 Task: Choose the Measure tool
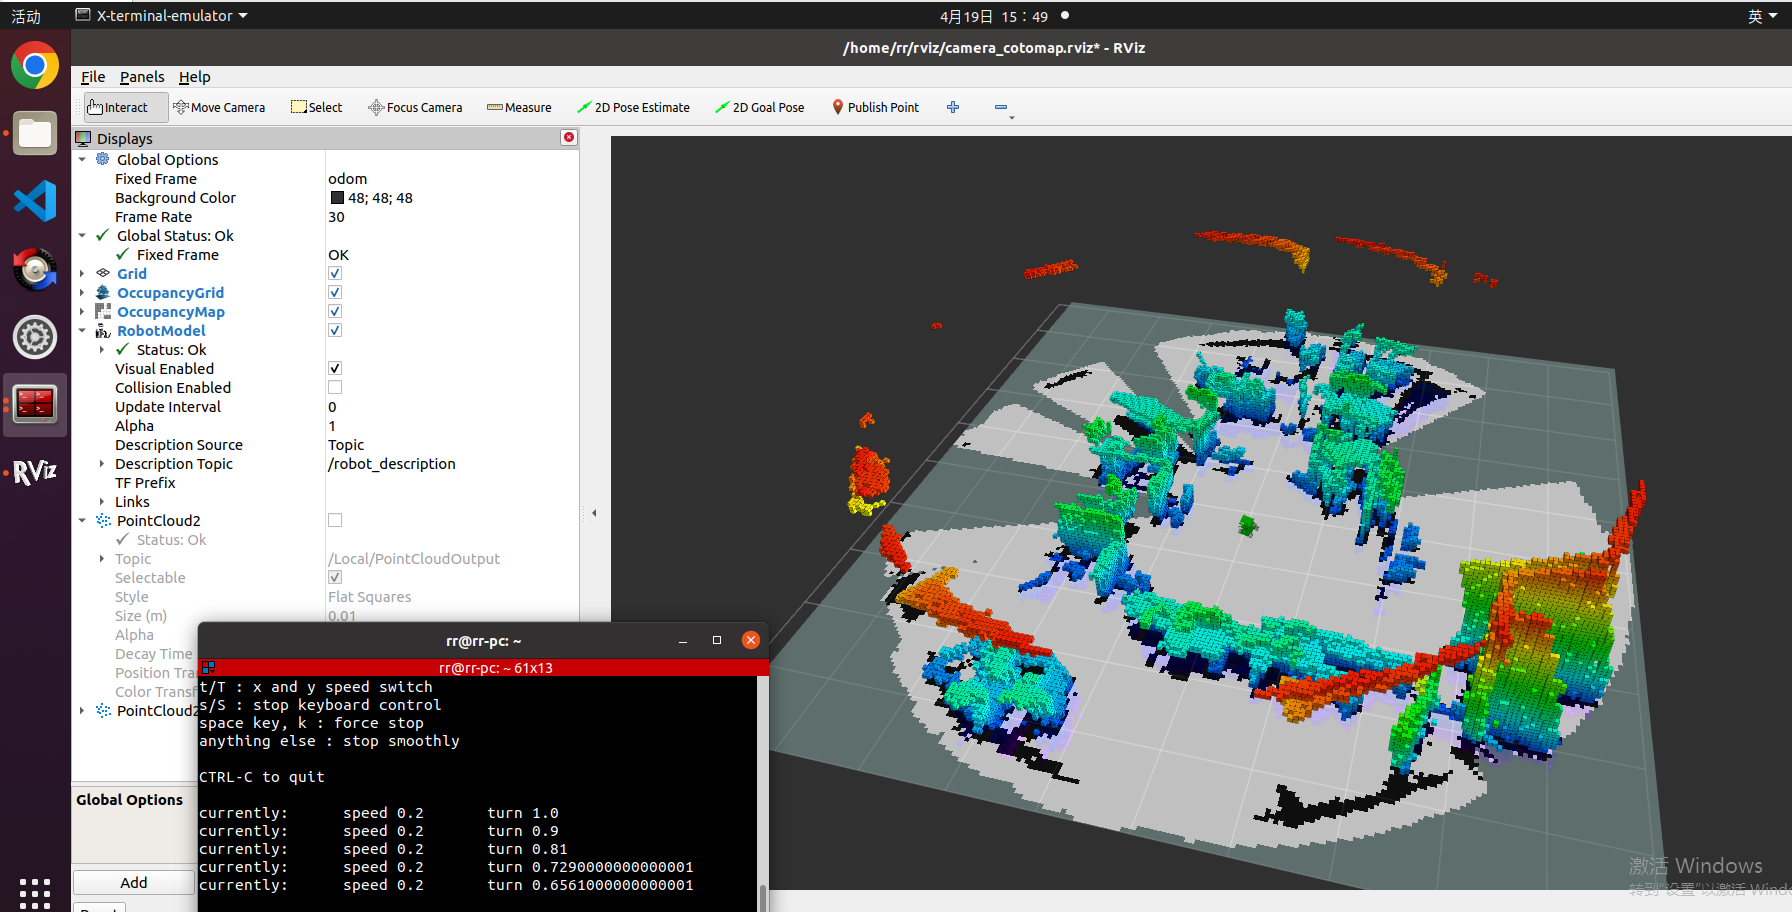(519, 107)
